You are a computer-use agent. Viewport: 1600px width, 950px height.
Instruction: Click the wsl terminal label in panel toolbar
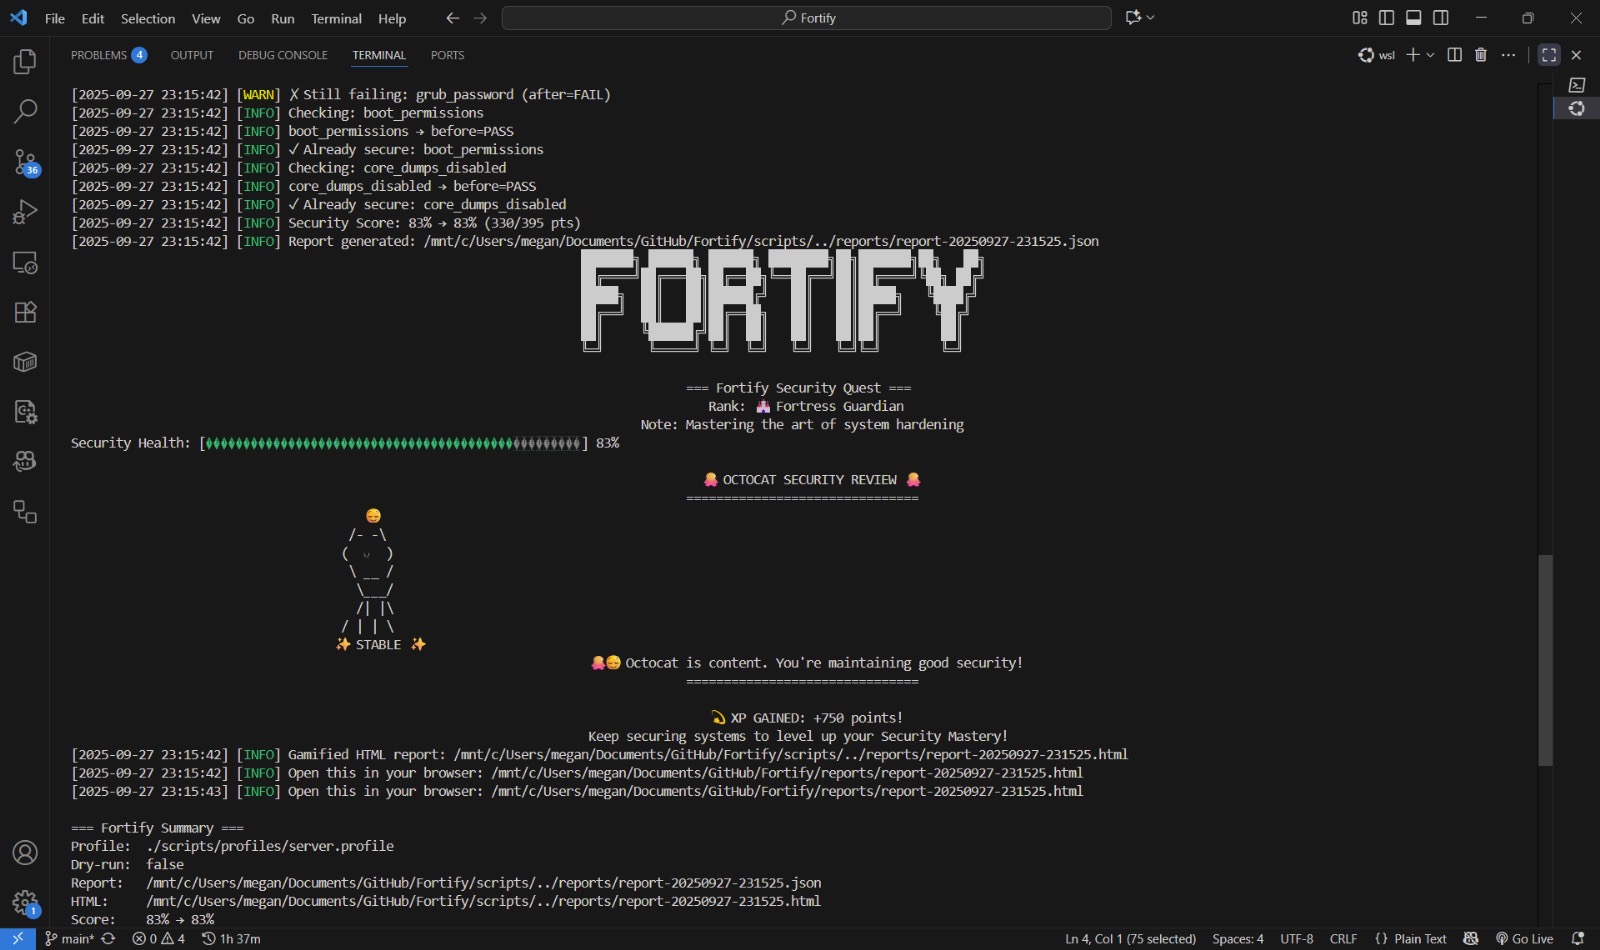(x=1376, y=55)
